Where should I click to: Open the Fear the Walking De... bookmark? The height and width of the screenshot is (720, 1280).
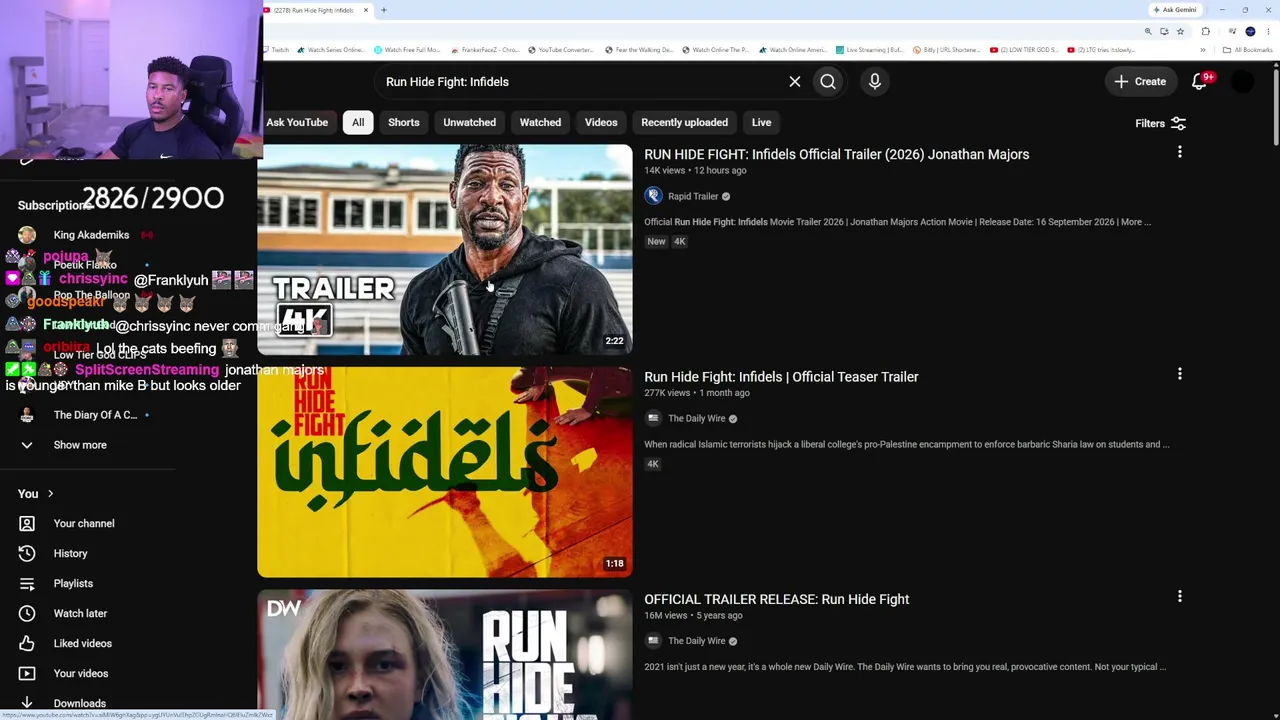(x=640, y=50)
